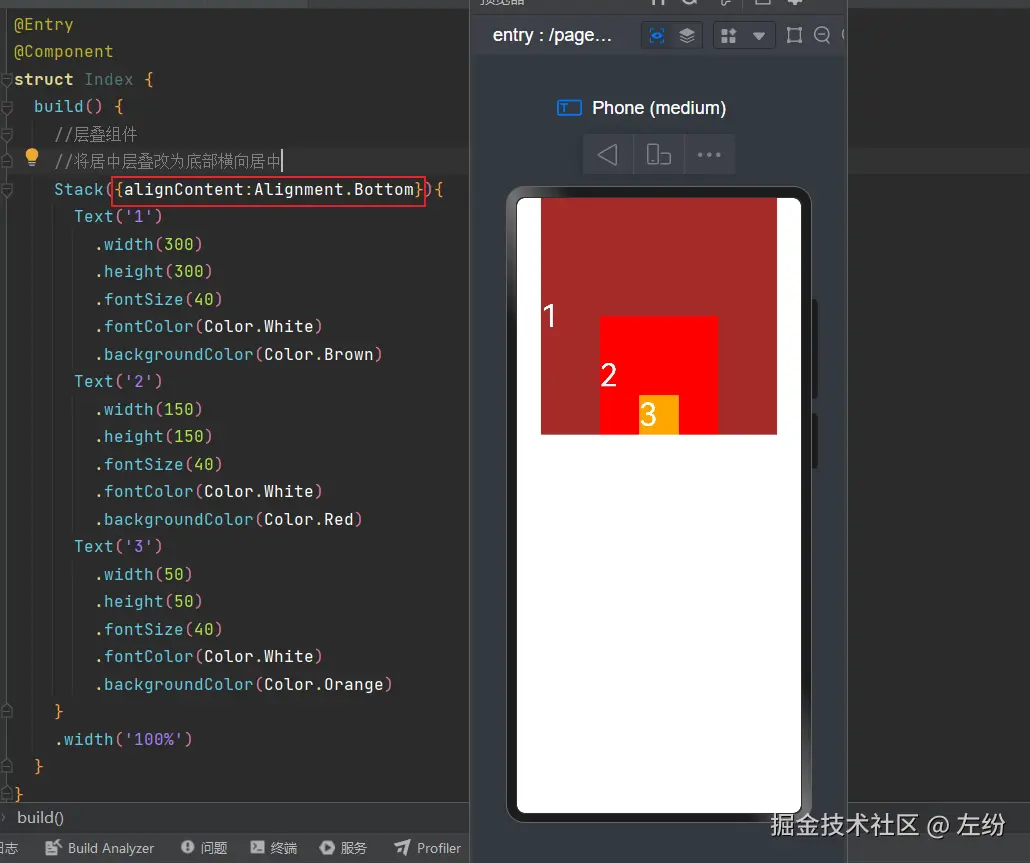Image resolution: width=1030 pixels, height=863 pixels.
Task: Open the 终端 terminal tab
Action: (274, 848)
